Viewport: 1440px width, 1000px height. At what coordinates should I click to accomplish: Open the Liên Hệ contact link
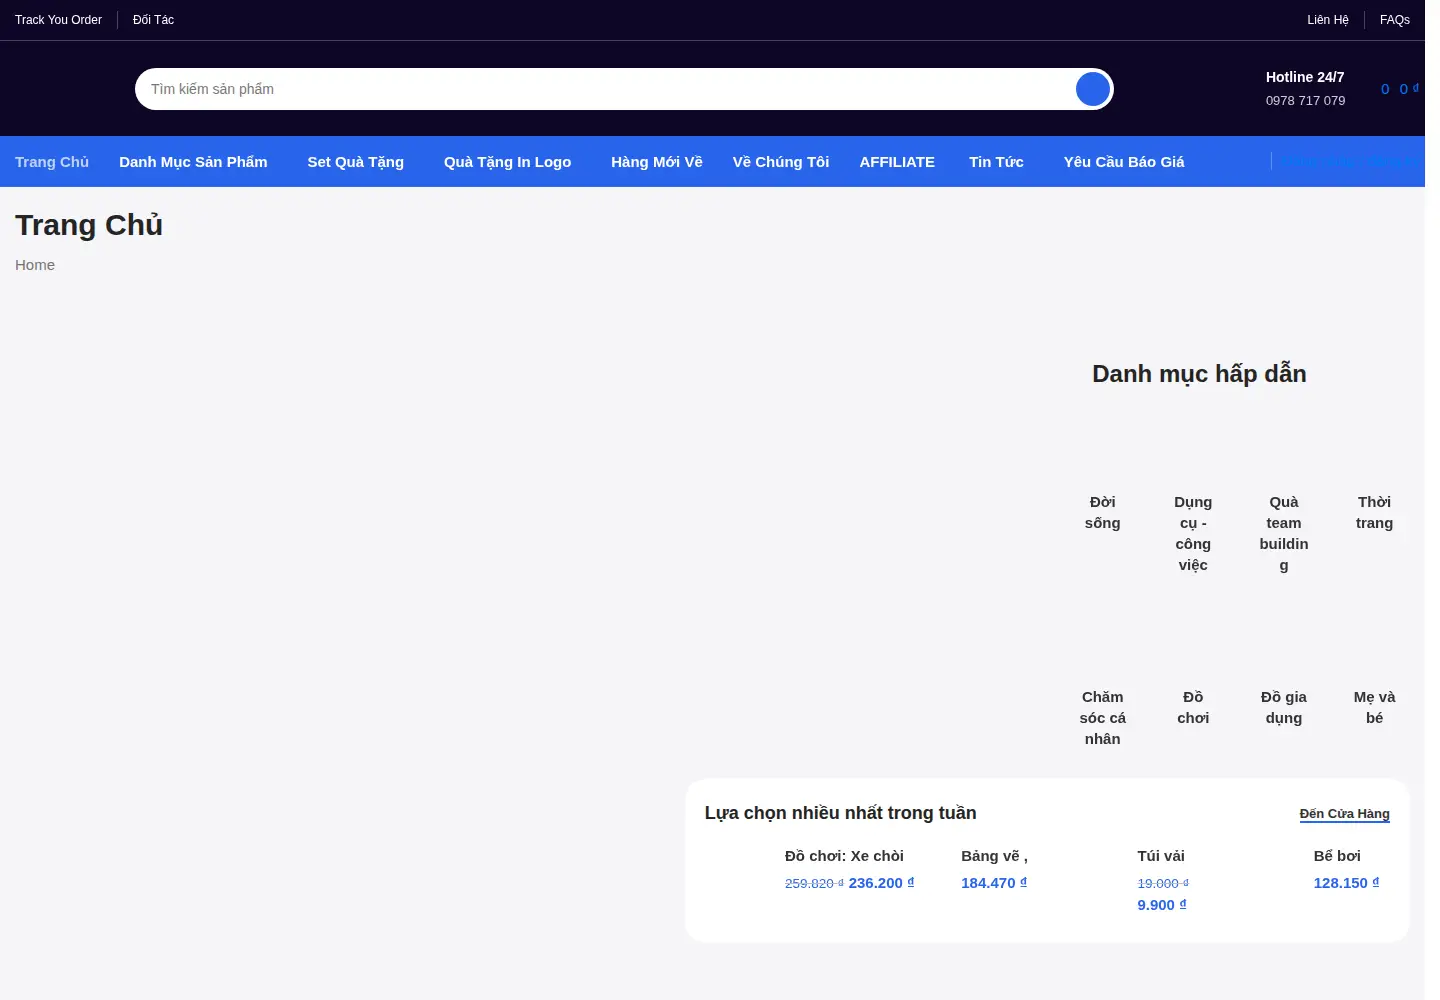coord(1328,20)
